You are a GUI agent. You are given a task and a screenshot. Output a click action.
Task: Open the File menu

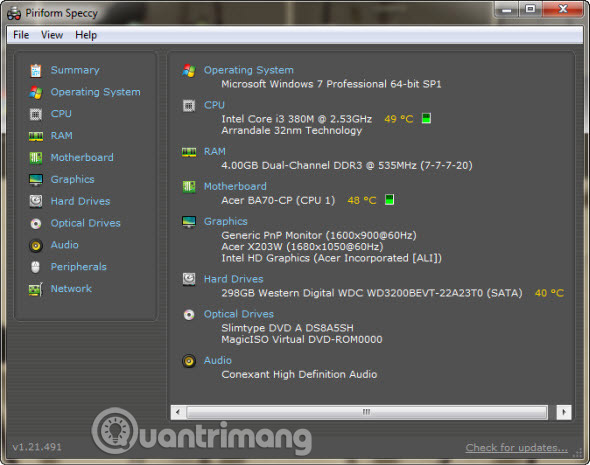point(21,35)
